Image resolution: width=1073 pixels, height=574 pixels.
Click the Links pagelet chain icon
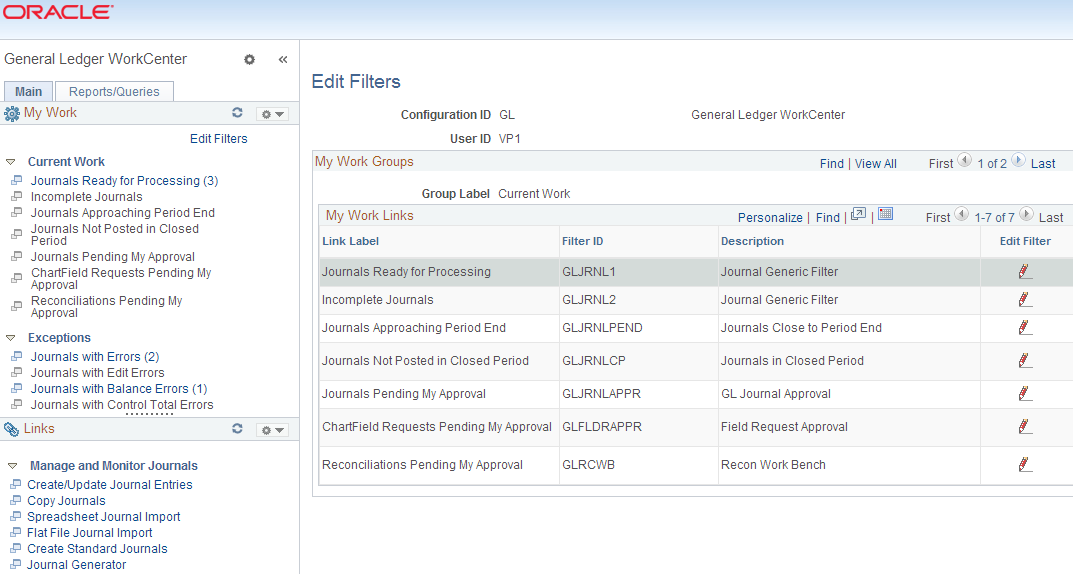12,429
